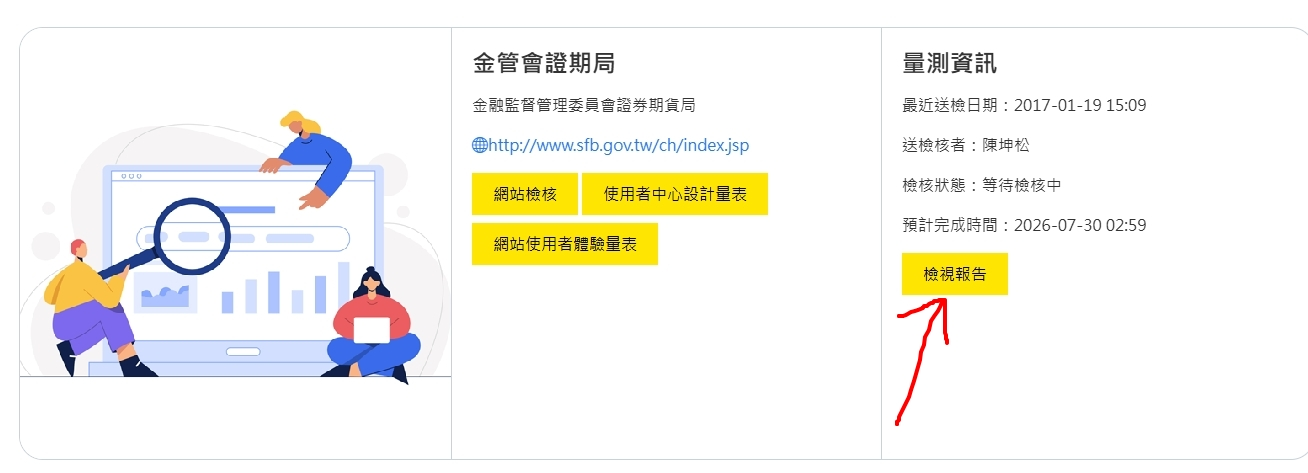
Task: Click the 最近送檢日期 date line
Action: pos(1025,105)
